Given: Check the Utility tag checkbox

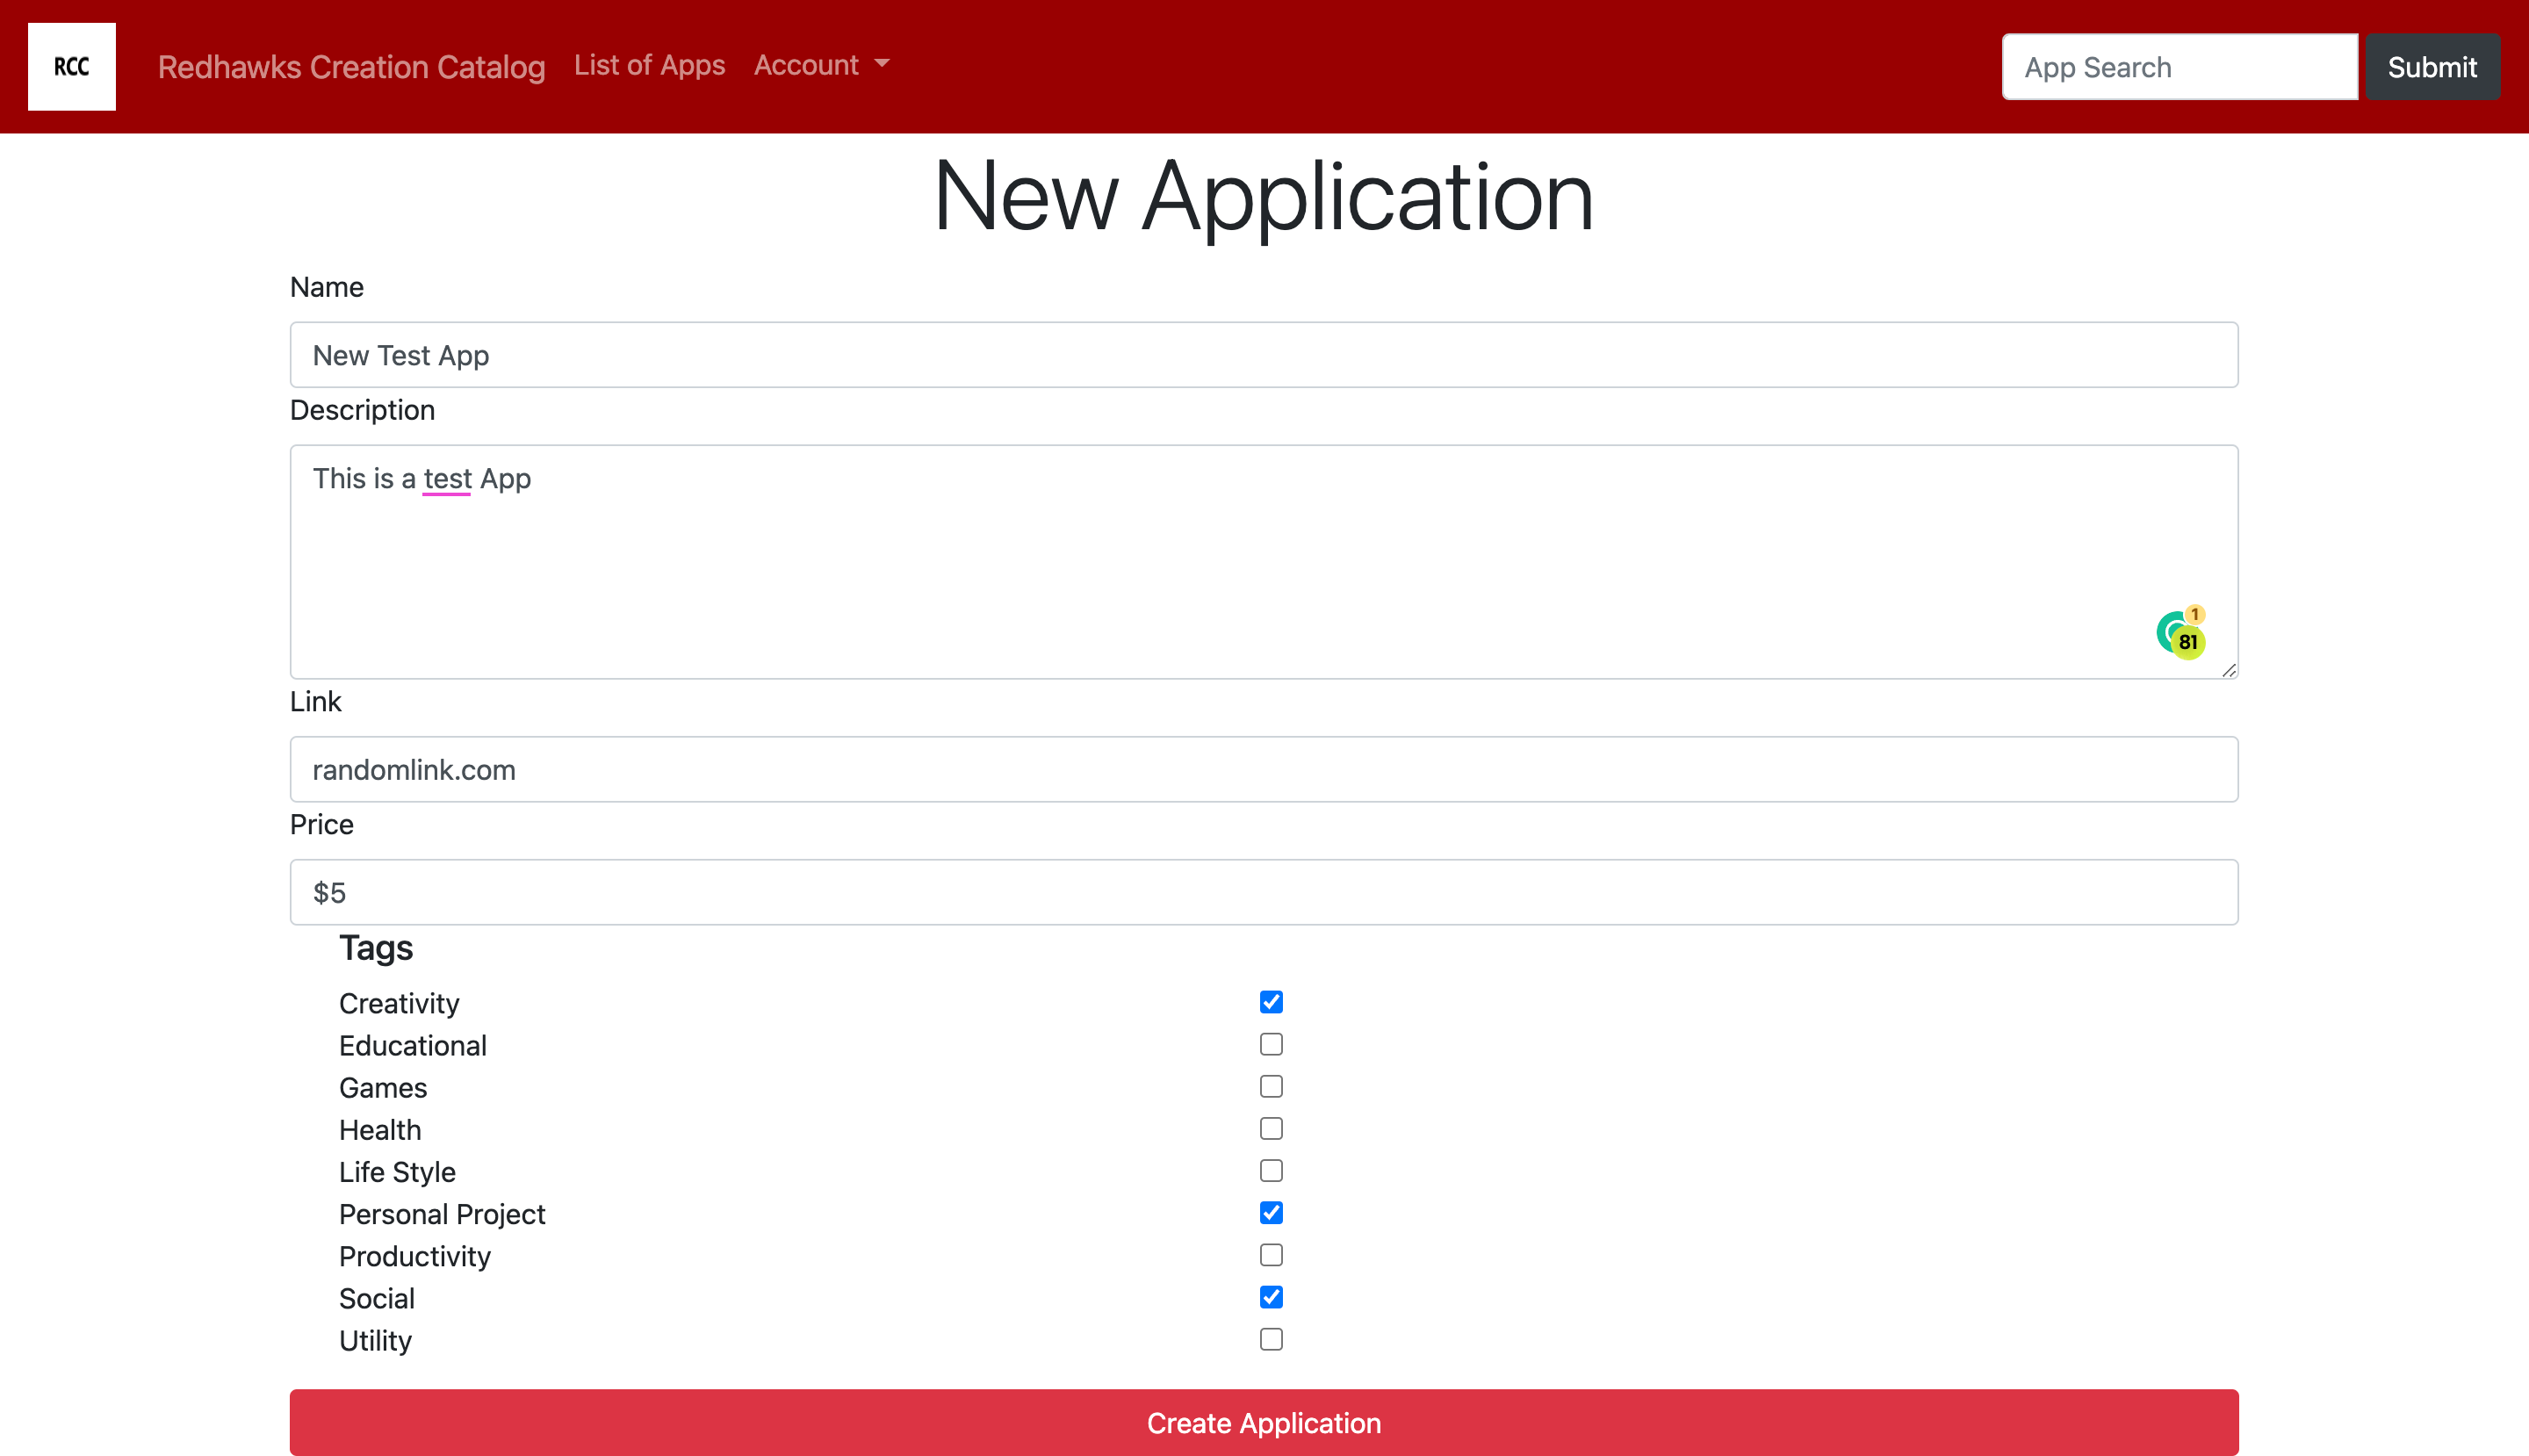Looking at the screenshot, I should pos(1271,1339).
